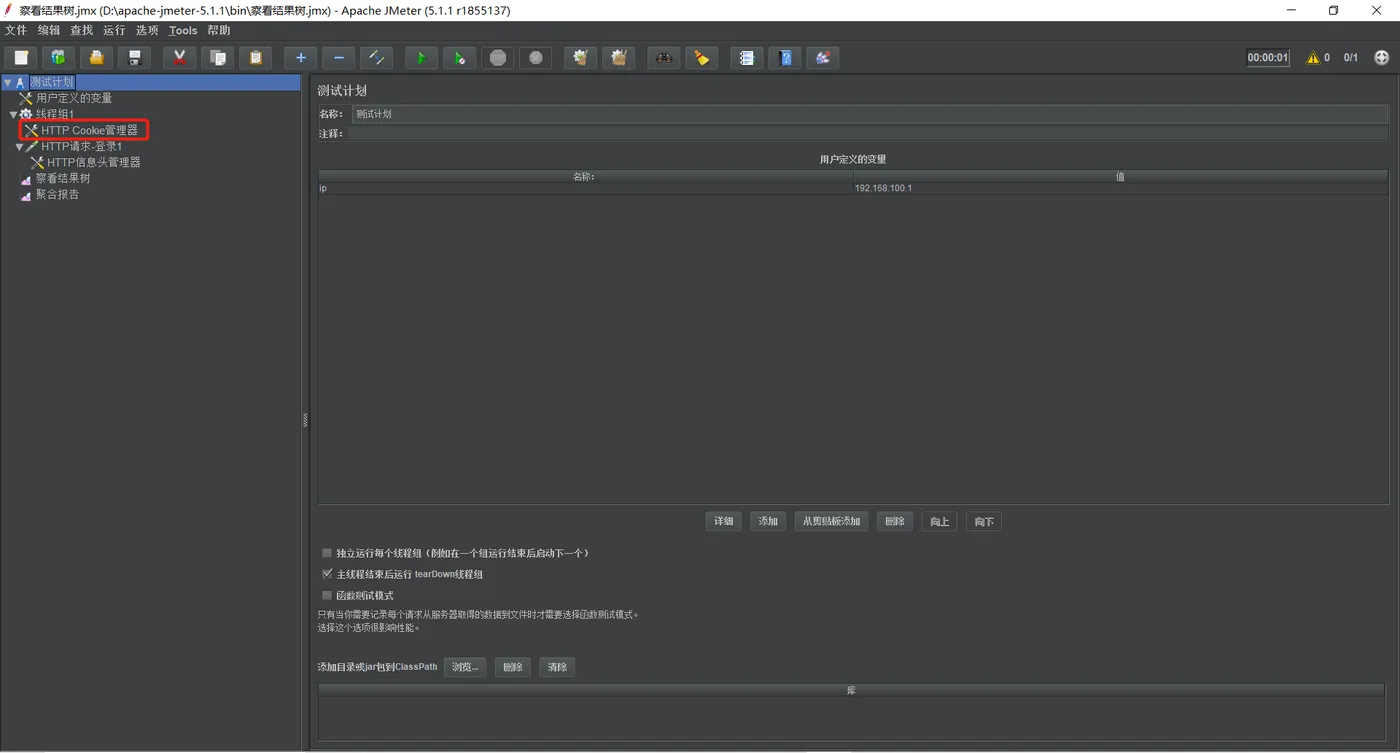Collapse all nodes with the minus icon
Screen dimensions: 1400x753
pos(338,58)
